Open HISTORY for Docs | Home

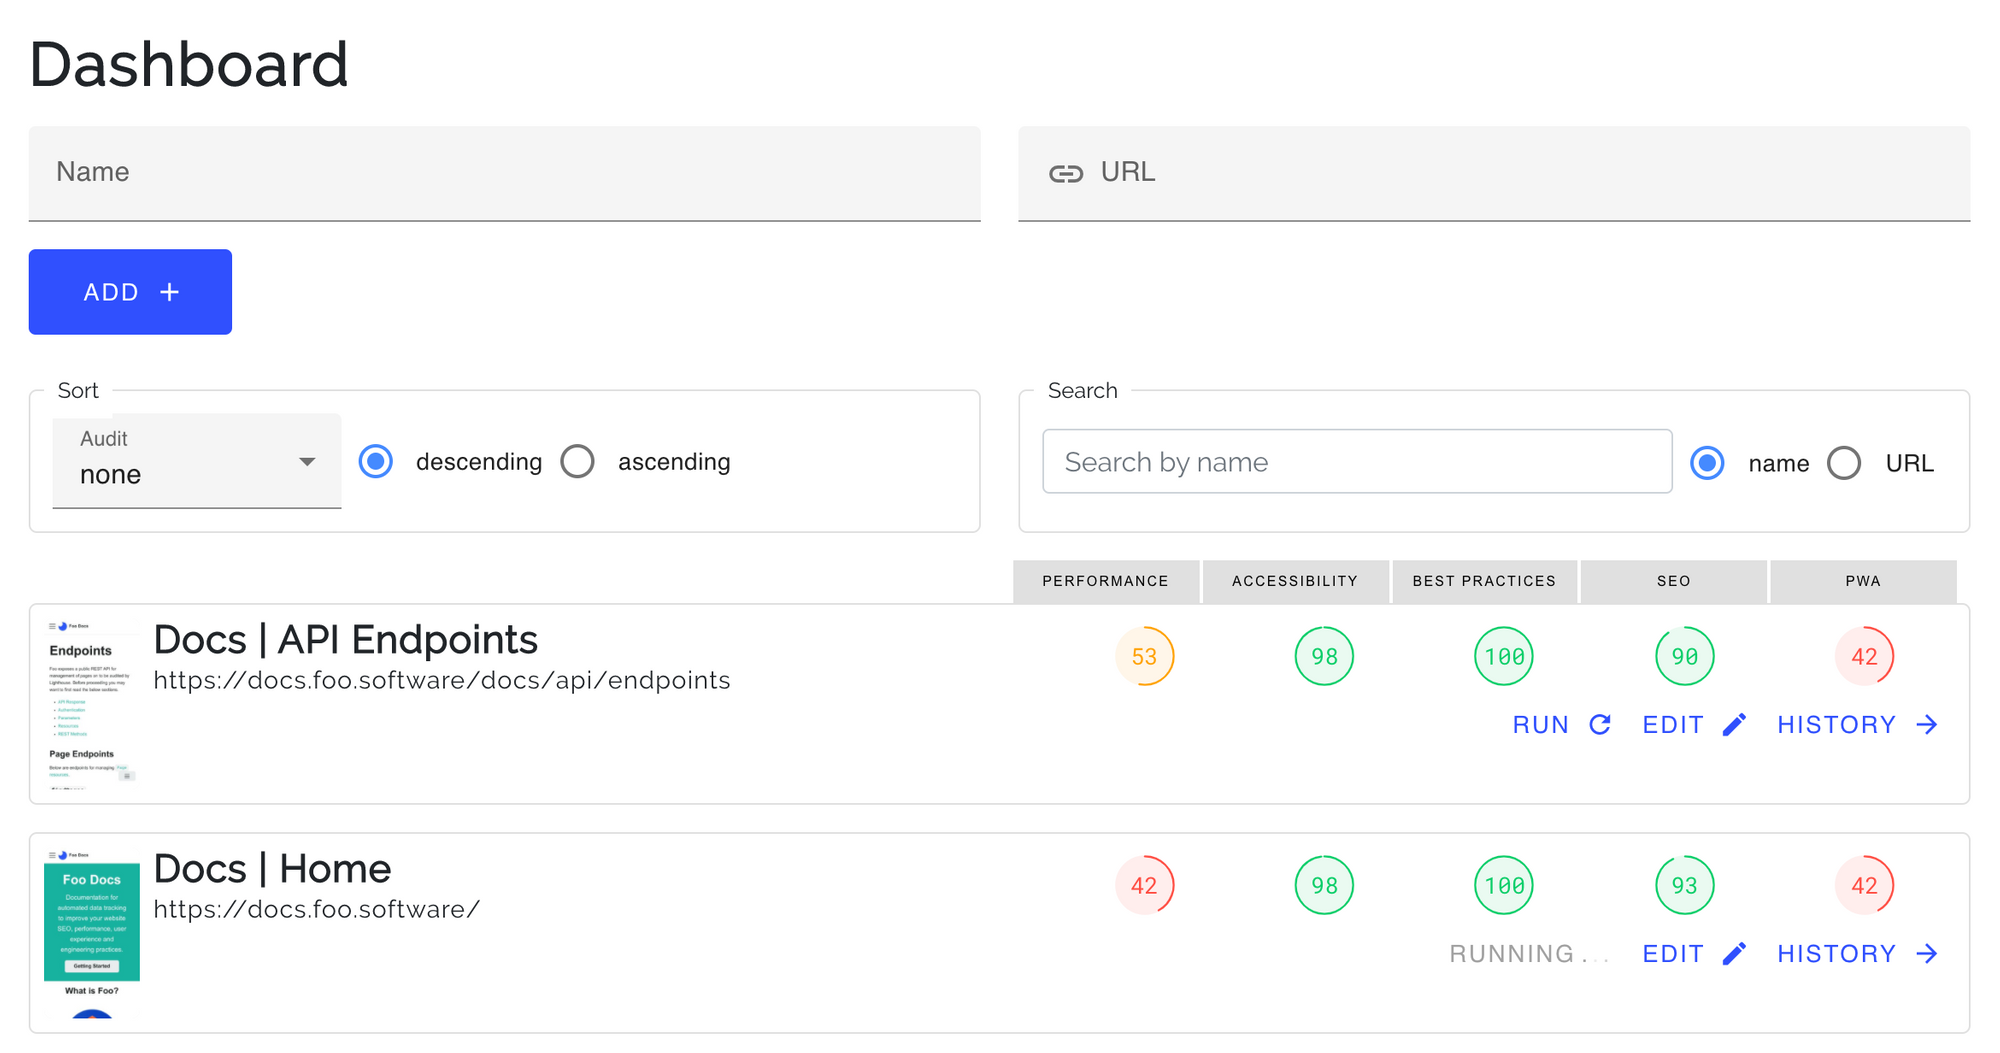pos(1858,954)
